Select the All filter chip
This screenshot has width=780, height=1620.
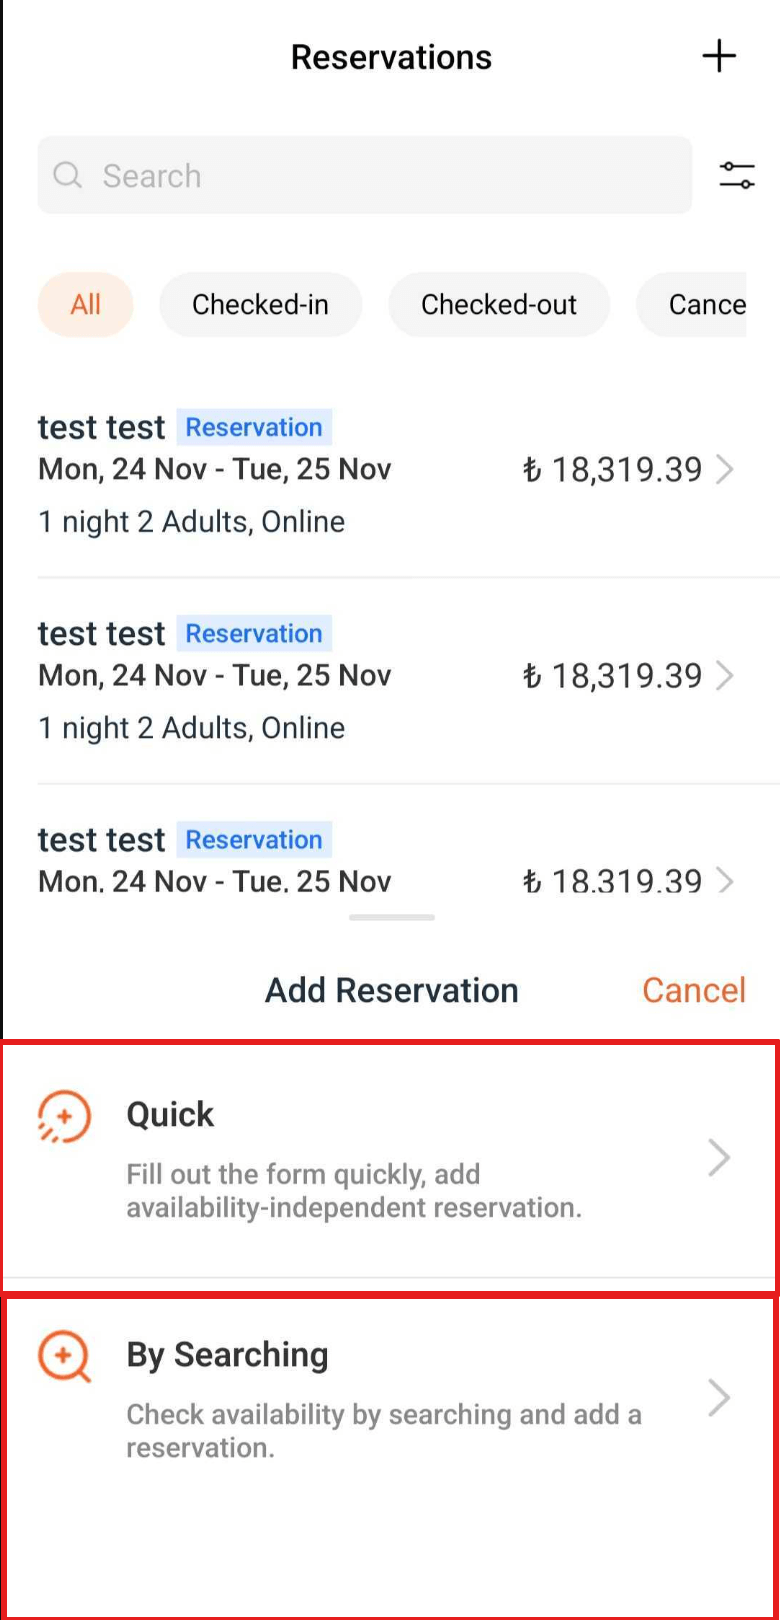(x=86, y=305)
